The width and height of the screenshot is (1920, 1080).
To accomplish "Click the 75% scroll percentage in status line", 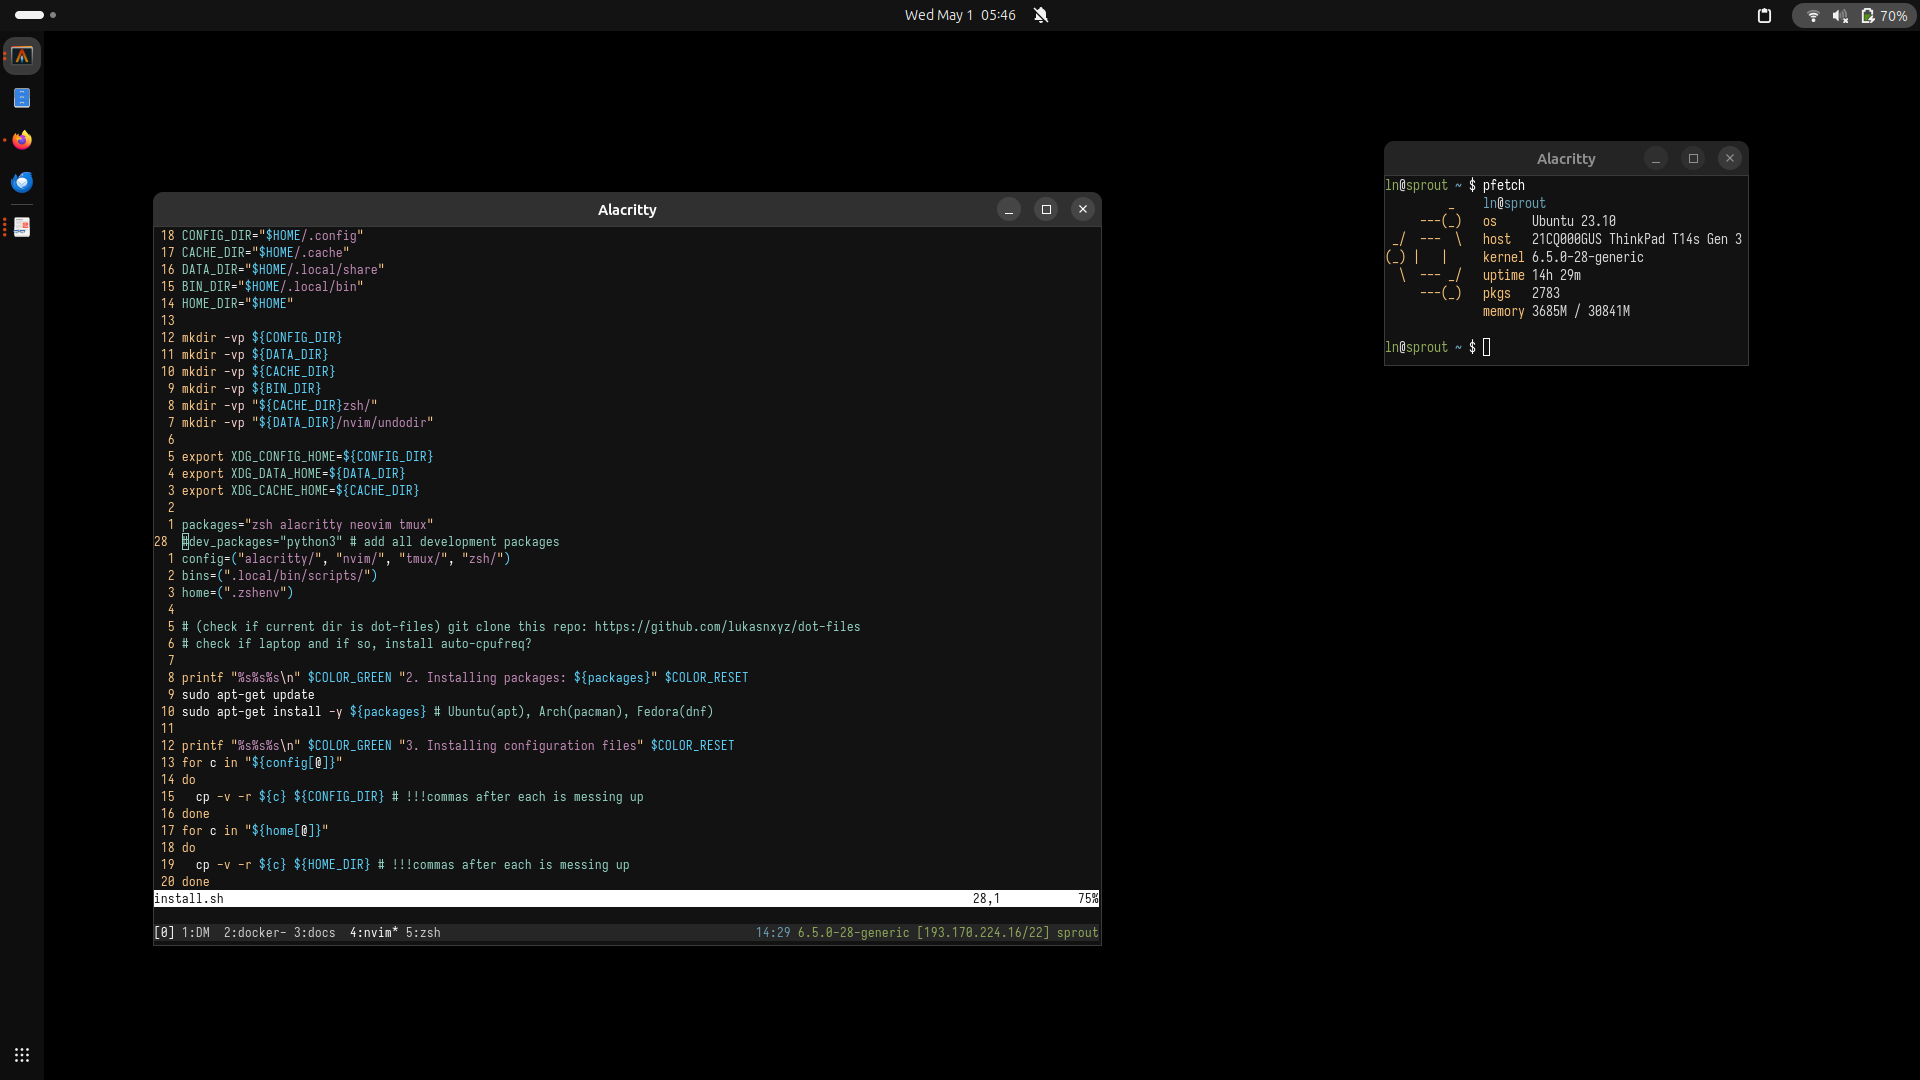I will click(1088, 898).
